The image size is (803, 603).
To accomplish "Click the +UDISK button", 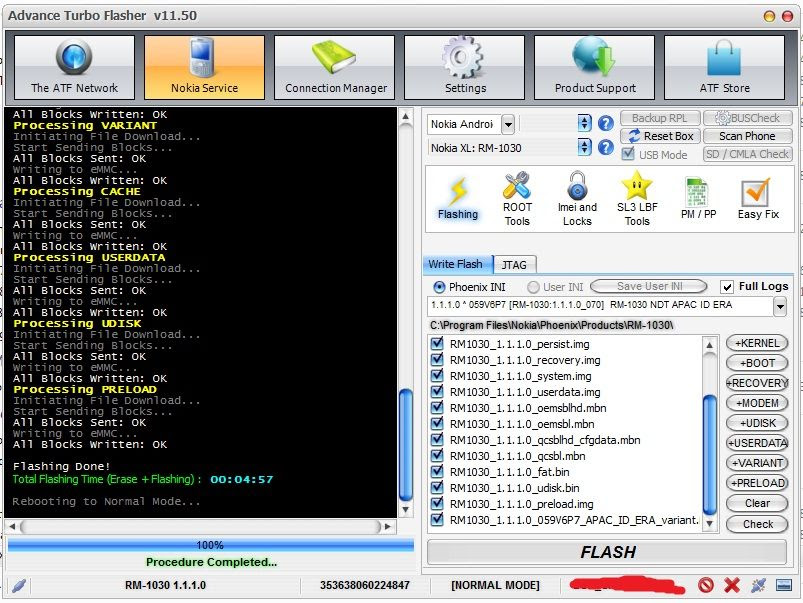I will (757, 423).
